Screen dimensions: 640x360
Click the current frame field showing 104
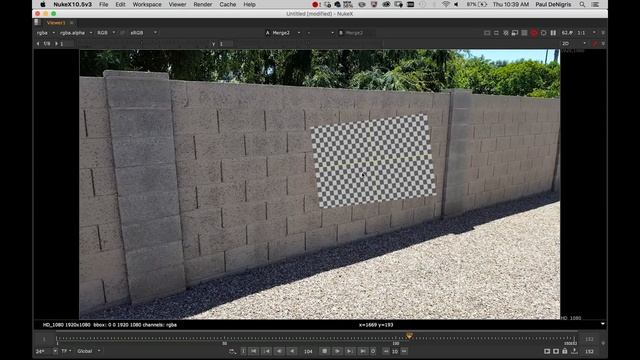tap(309, 351)
